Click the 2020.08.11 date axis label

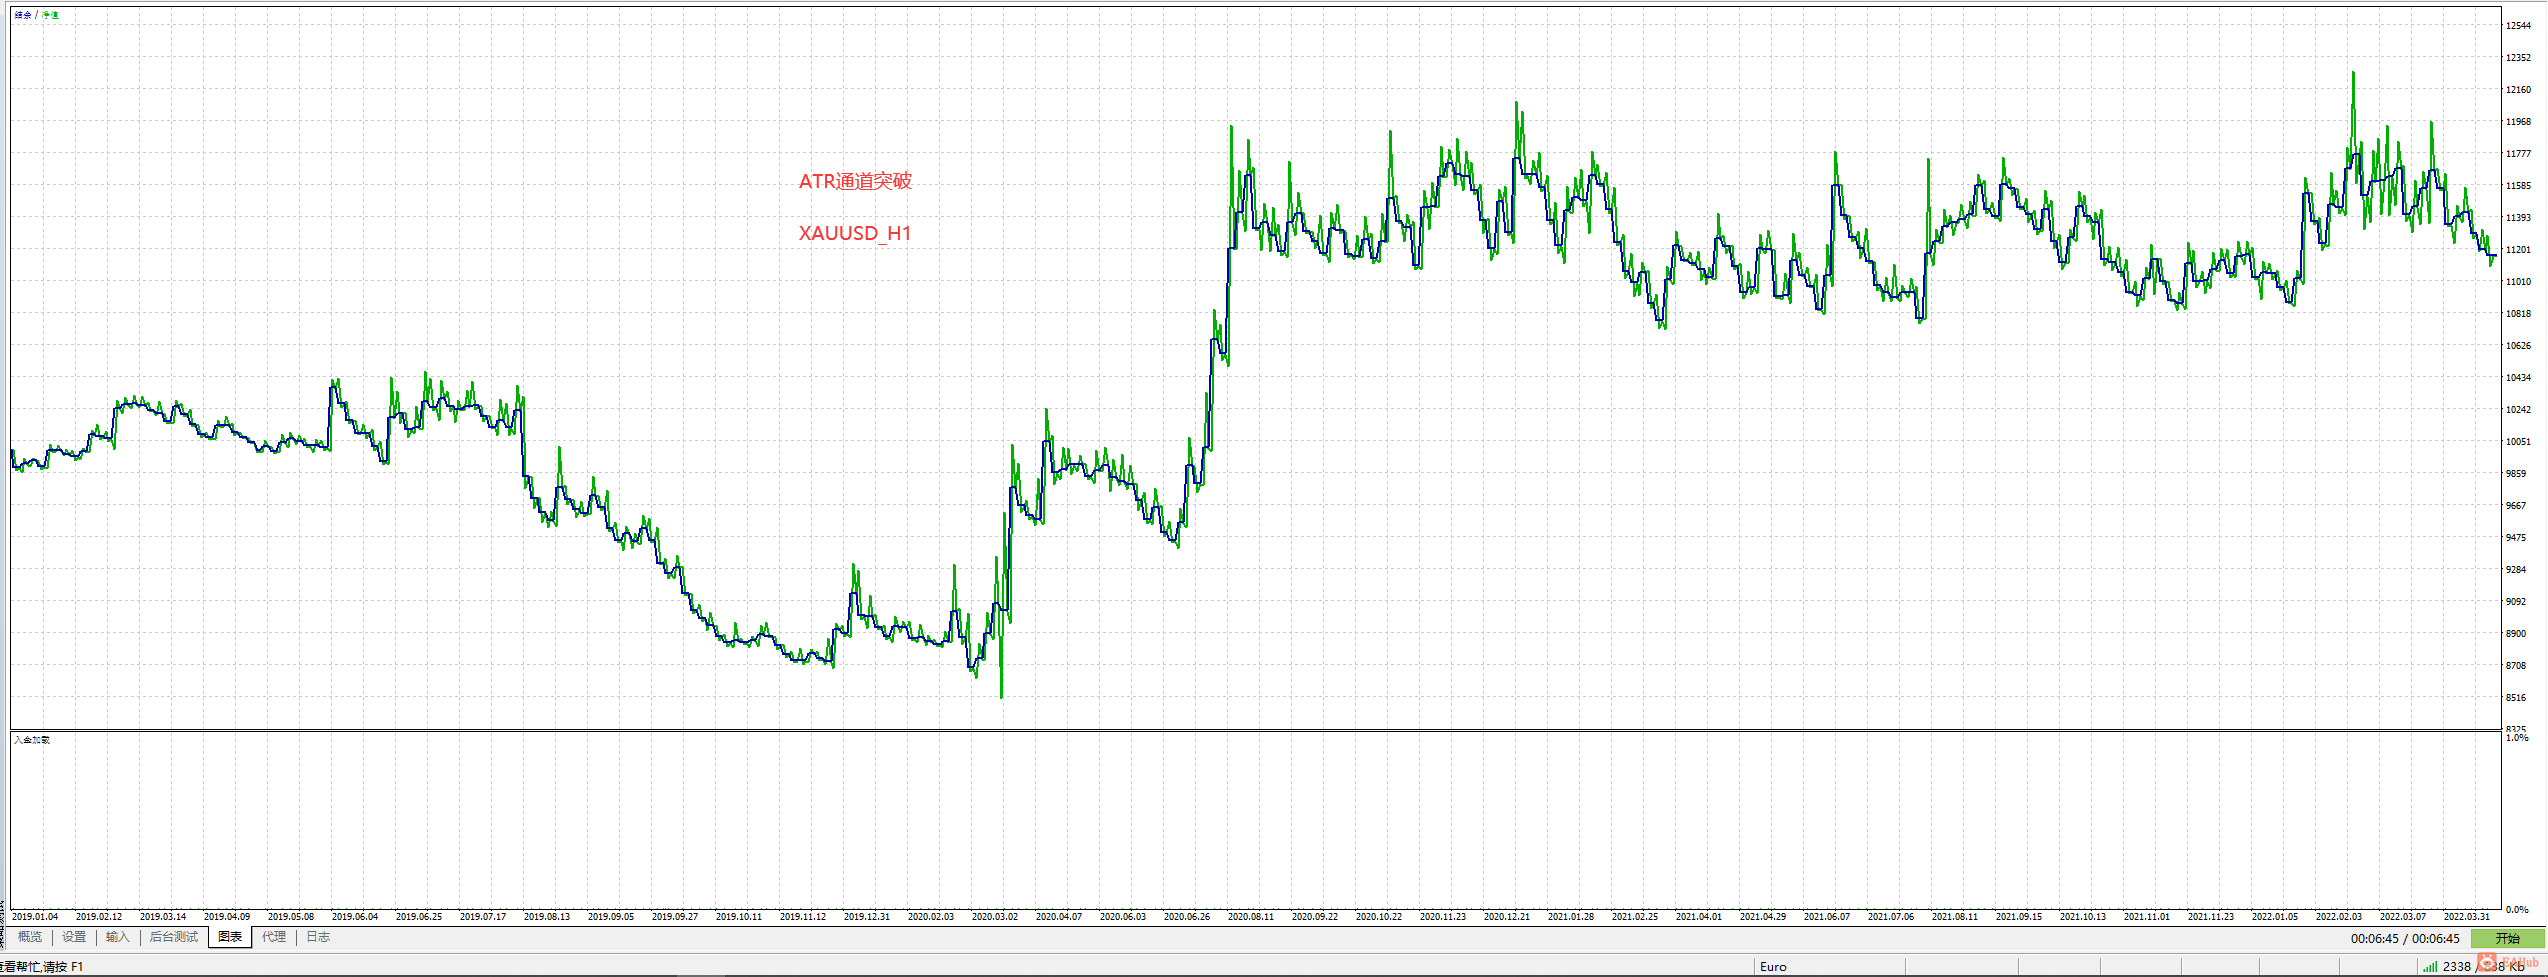click(x=1250, y=916)
